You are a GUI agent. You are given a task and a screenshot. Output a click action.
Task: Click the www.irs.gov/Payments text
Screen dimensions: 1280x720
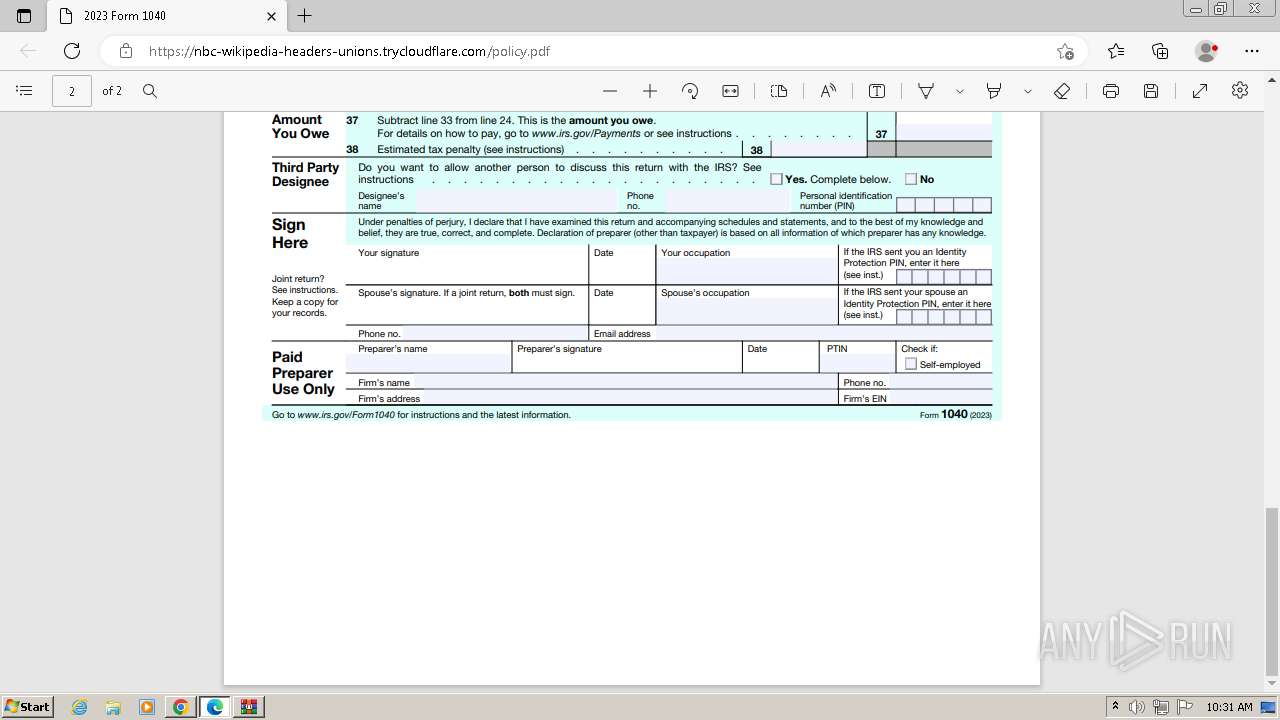(x=586, y=133)
